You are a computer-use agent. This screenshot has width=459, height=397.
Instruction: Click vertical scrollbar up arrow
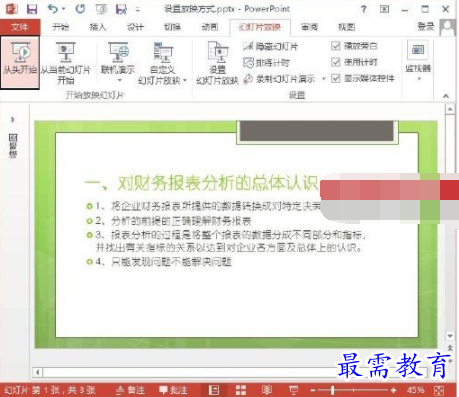(x=450, y=109)
